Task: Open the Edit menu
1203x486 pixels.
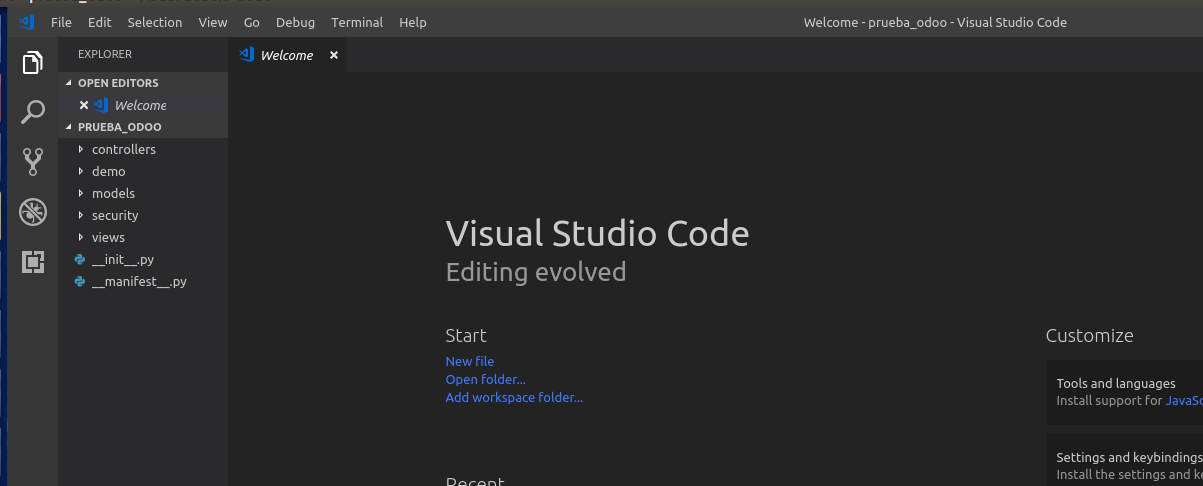Action: tap(99, 22)
